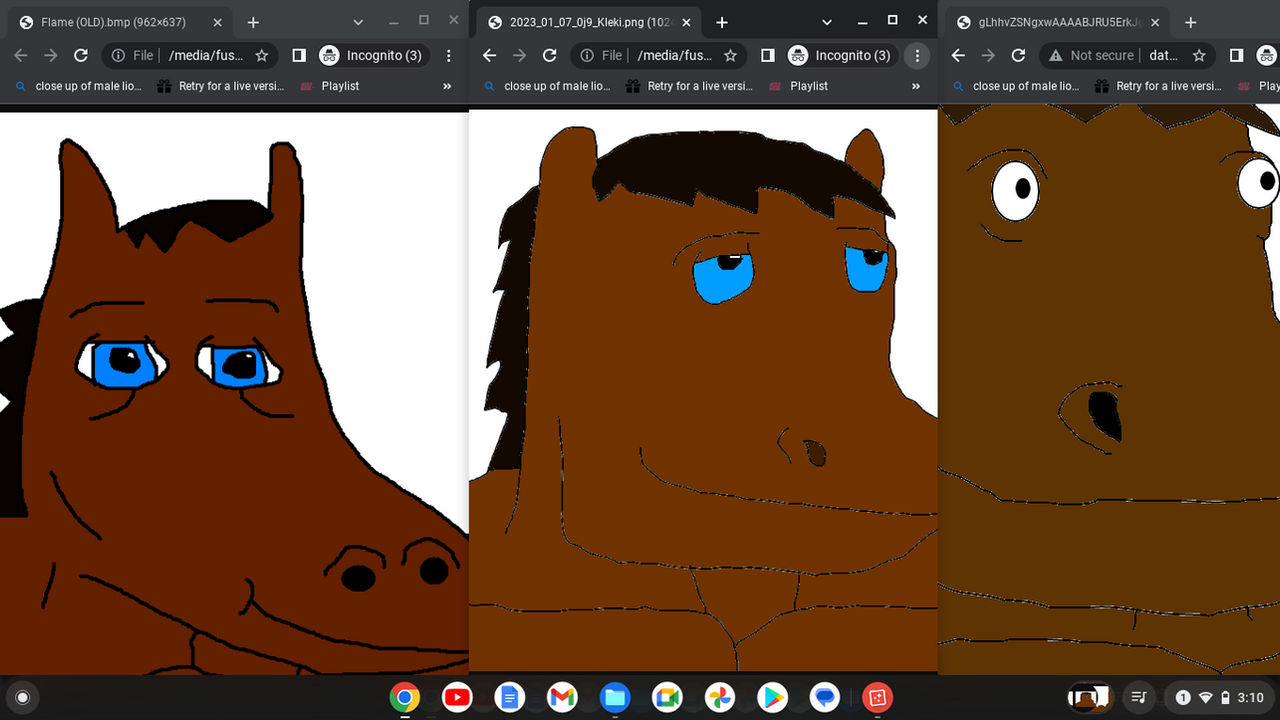Screen dimensions: 1280x720
Task: Click the left window address bar /media/fus... text
Action: [x=206, y=56]
